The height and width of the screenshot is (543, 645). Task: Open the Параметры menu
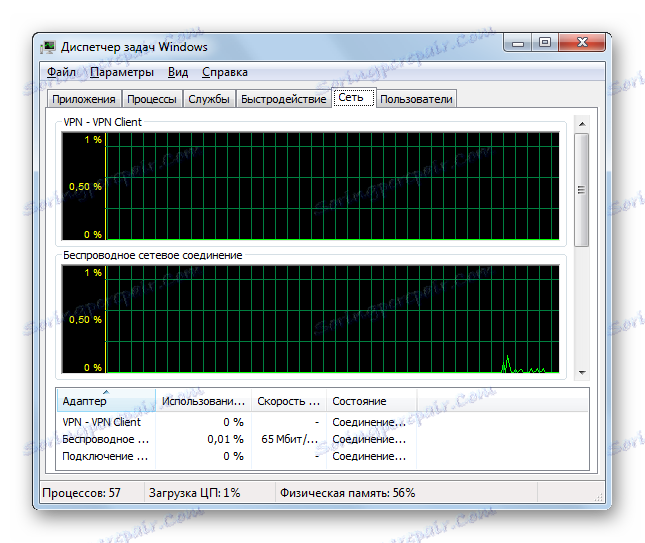coord(122,72)
